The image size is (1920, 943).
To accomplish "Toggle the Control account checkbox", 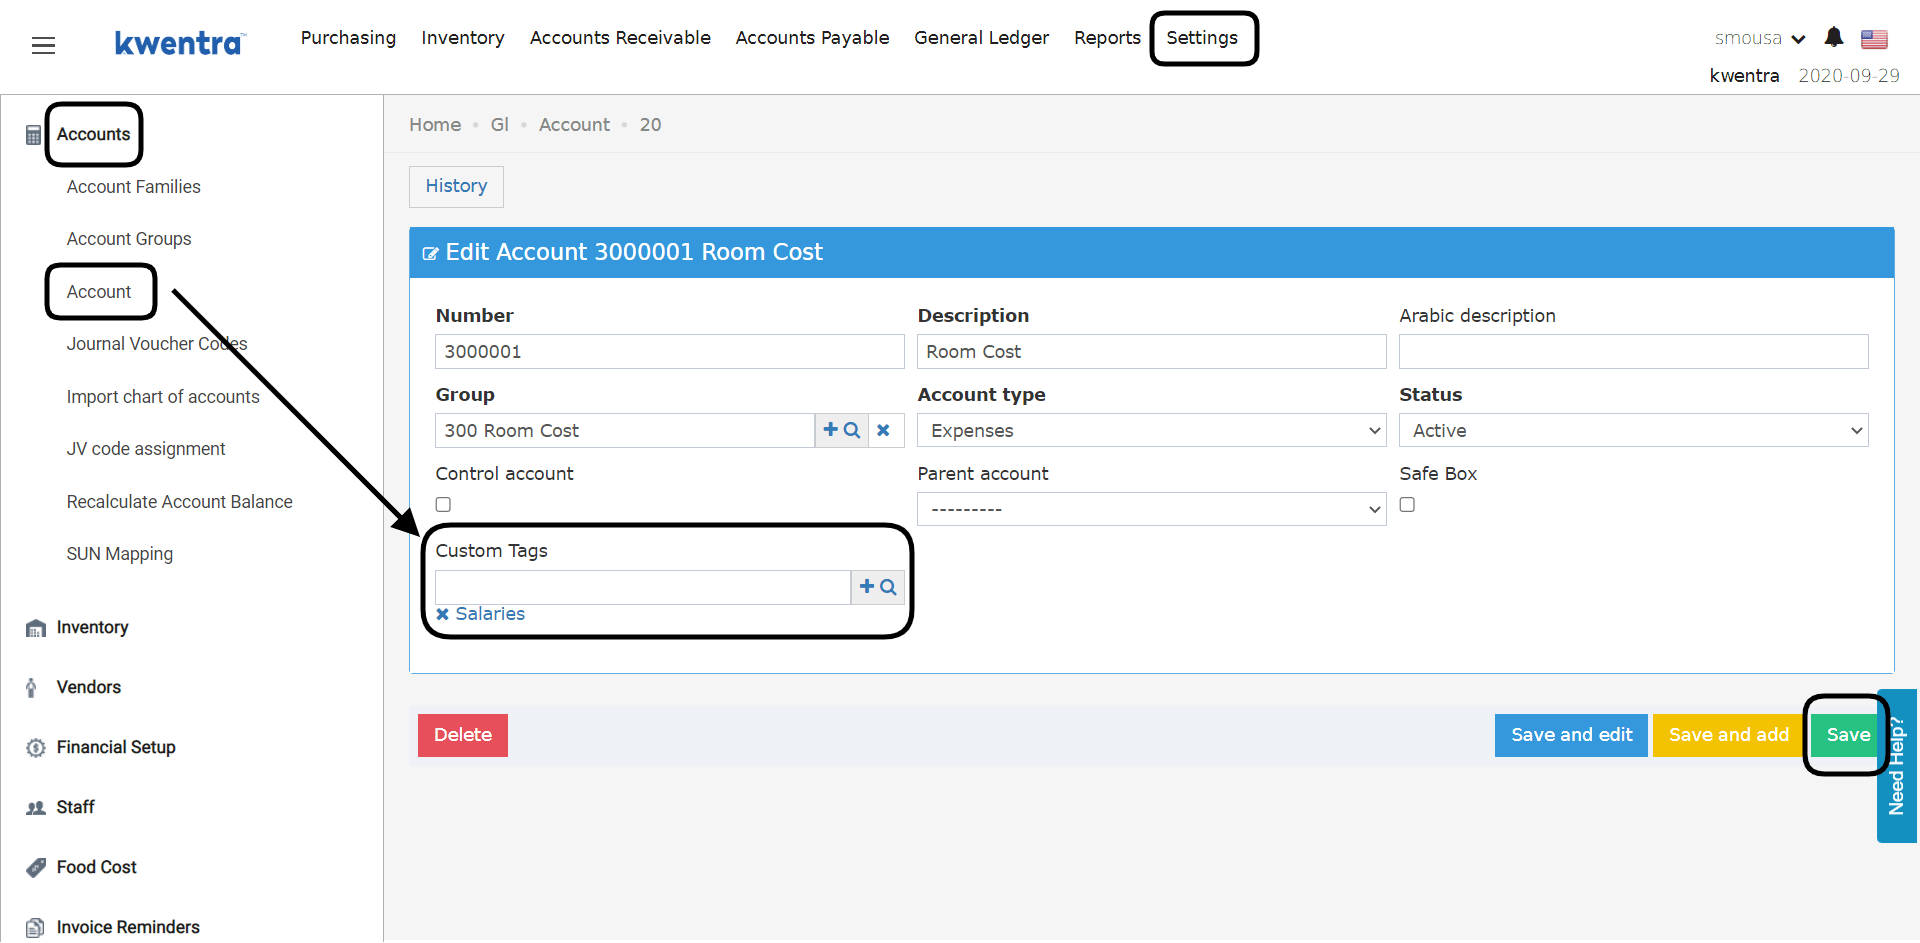I will (443, 505).
